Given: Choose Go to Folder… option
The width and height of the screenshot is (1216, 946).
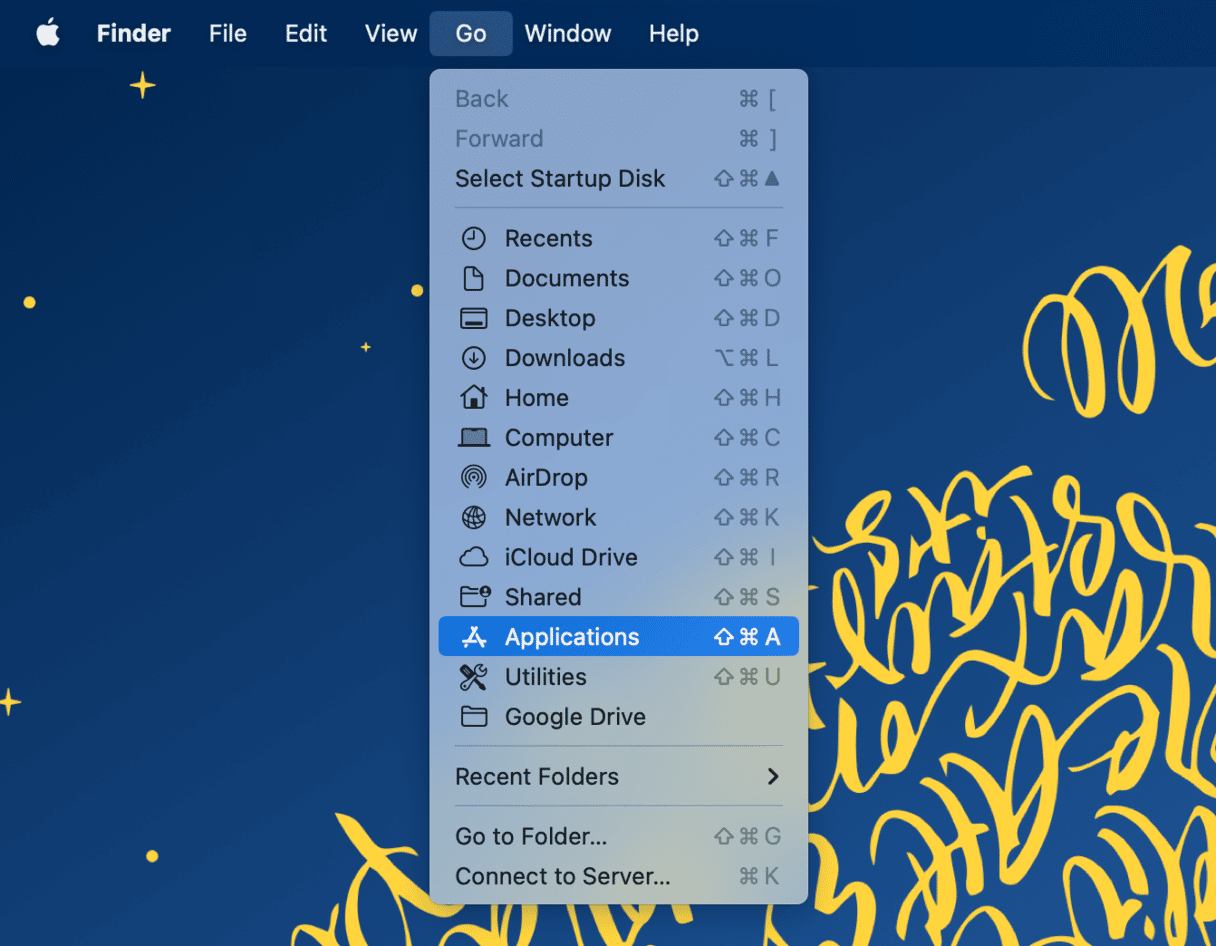Looking at the screenshot, I should [530, 836].
